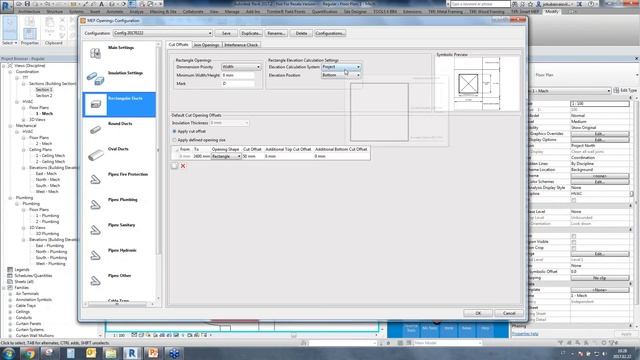The height and width of the screenshot is (360, 640).
Task: Click the Rename... button
Action: pos(276,33)
